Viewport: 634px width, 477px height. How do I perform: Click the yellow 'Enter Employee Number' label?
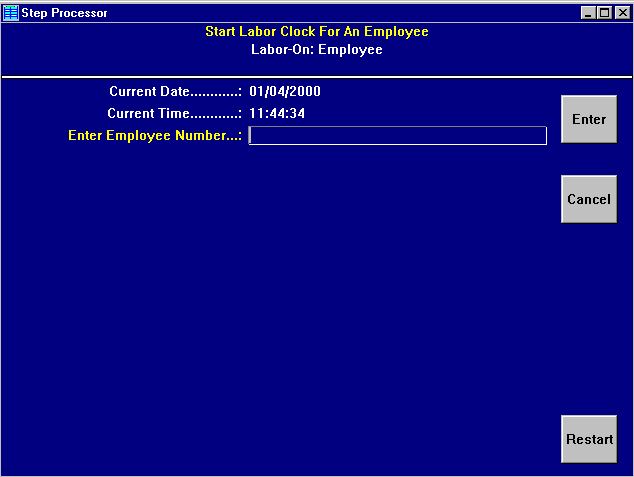coord(155,136)
